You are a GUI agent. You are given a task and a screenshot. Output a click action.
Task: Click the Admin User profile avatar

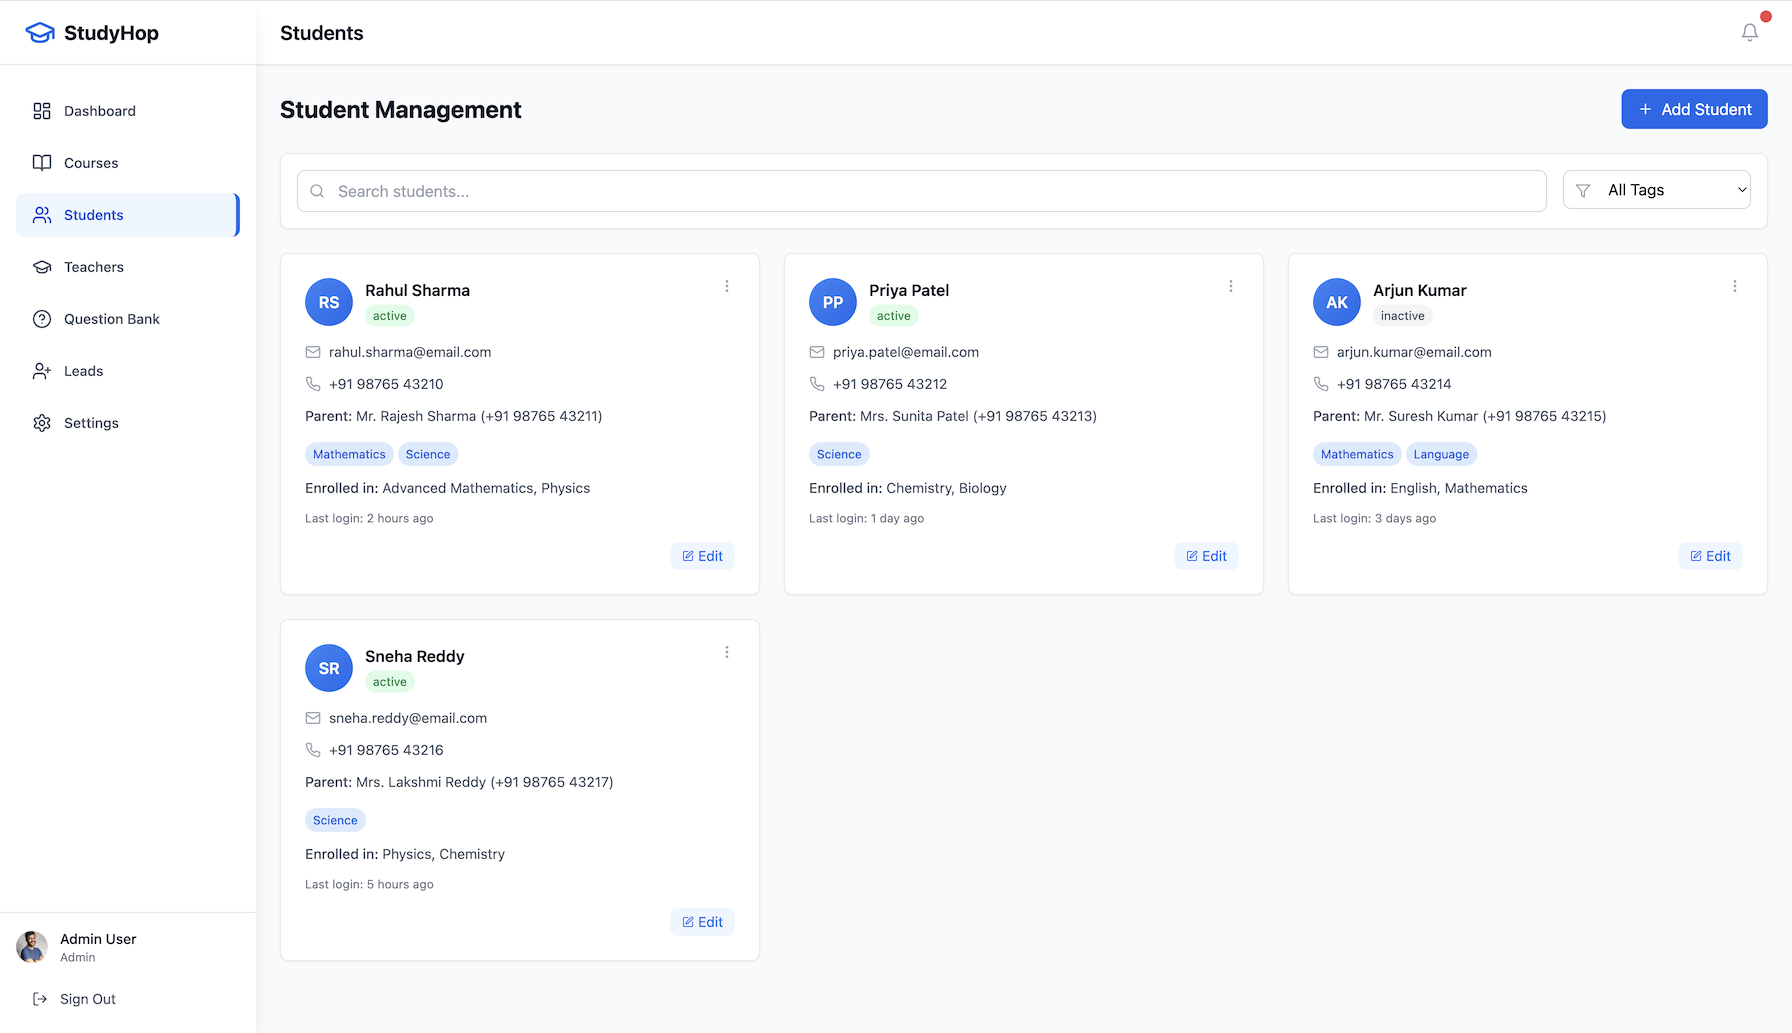[32, 947]
